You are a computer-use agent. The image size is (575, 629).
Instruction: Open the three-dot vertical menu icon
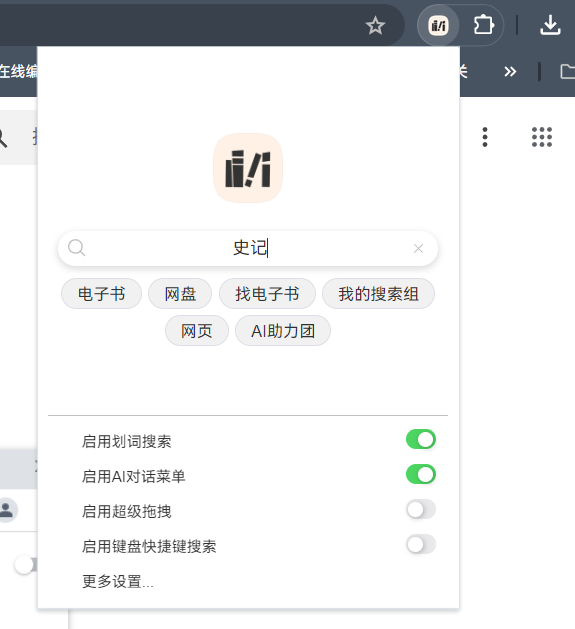[485, 137]
